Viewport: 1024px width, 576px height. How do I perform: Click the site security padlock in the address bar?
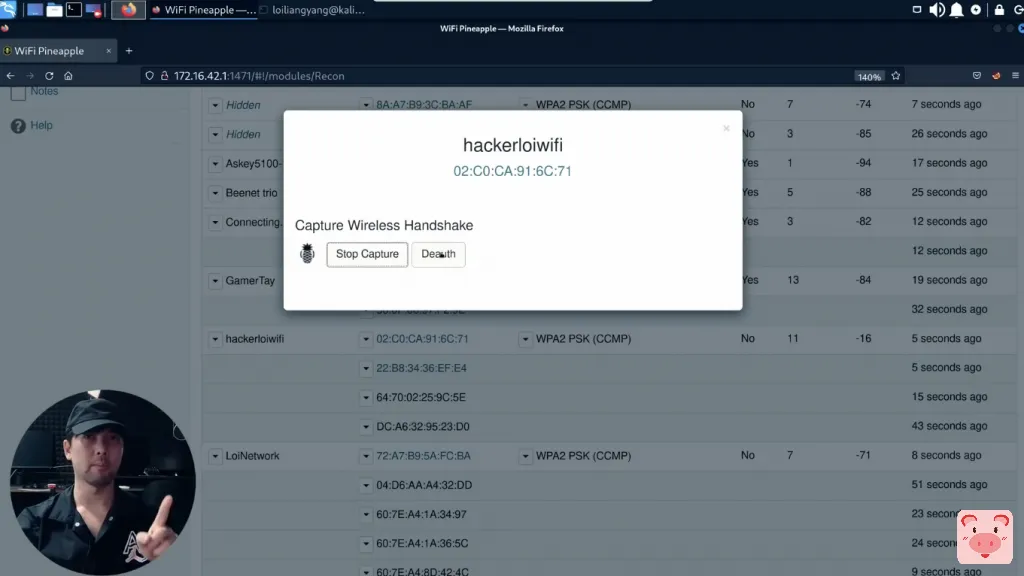pos(165,76)
